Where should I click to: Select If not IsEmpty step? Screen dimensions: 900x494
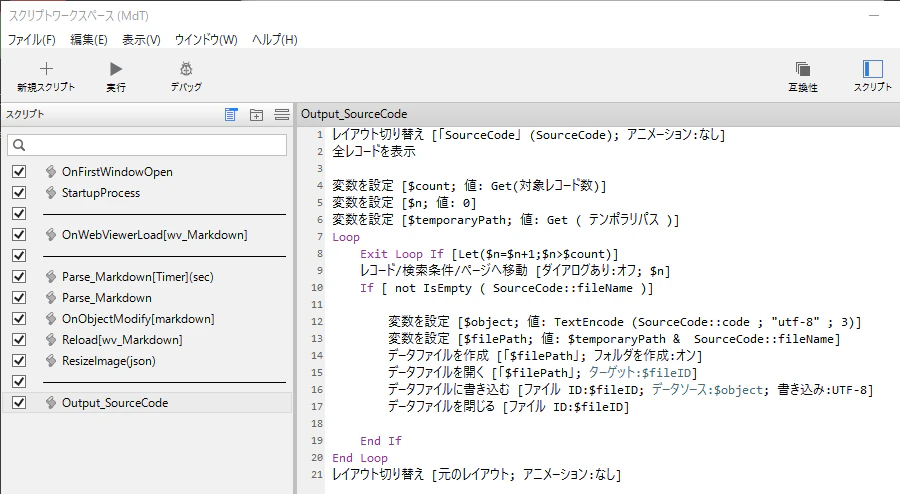tap(507, 288)
